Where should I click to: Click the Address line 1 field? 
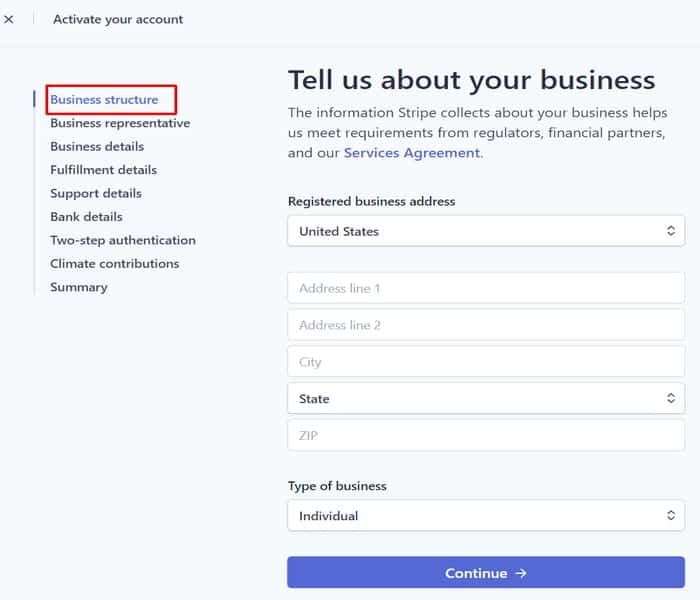coord(486,288)
